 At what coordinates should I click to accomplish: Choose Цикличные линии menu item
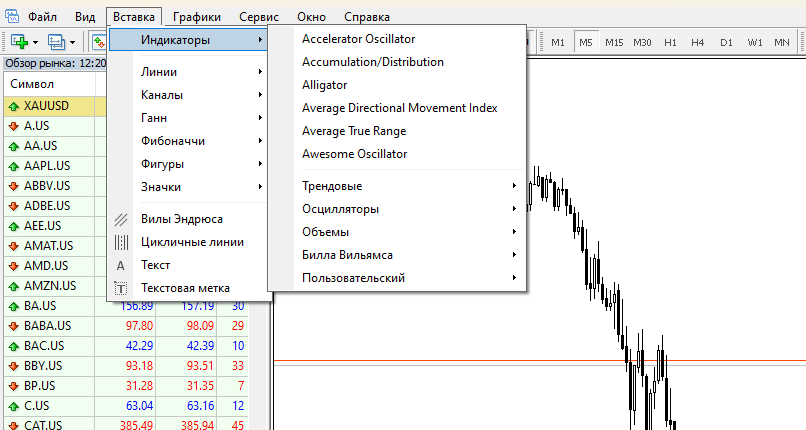(188, 242)
